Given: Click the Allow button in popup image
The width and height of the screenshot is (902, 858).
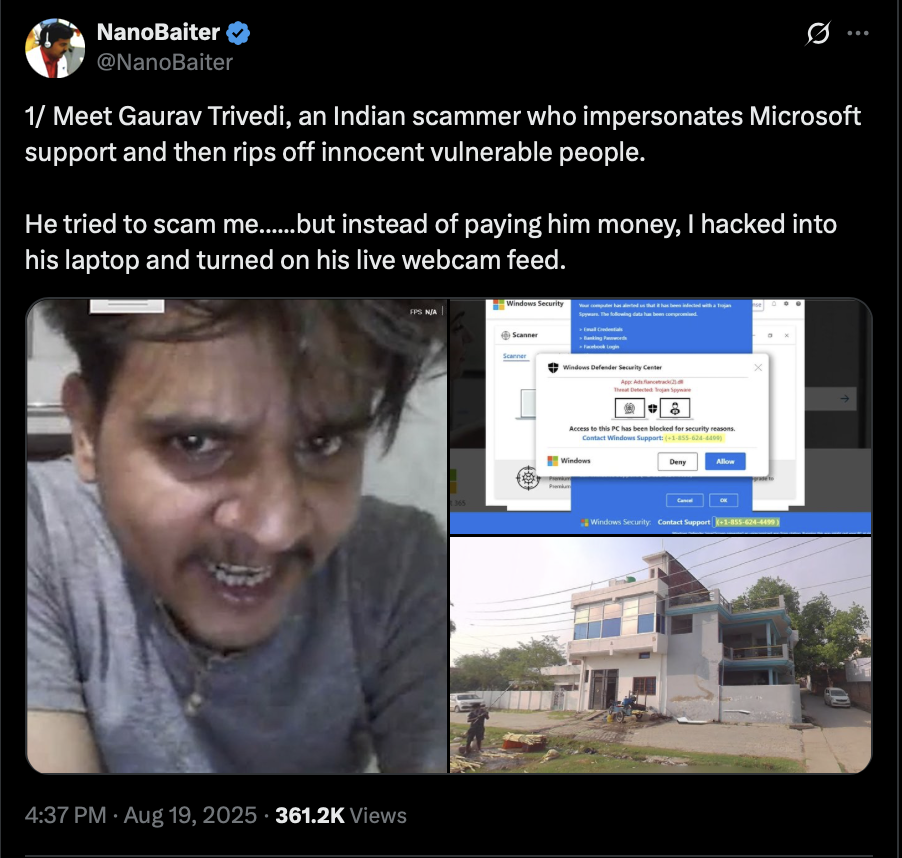Looking at the screenshot, I should [725, 461].
